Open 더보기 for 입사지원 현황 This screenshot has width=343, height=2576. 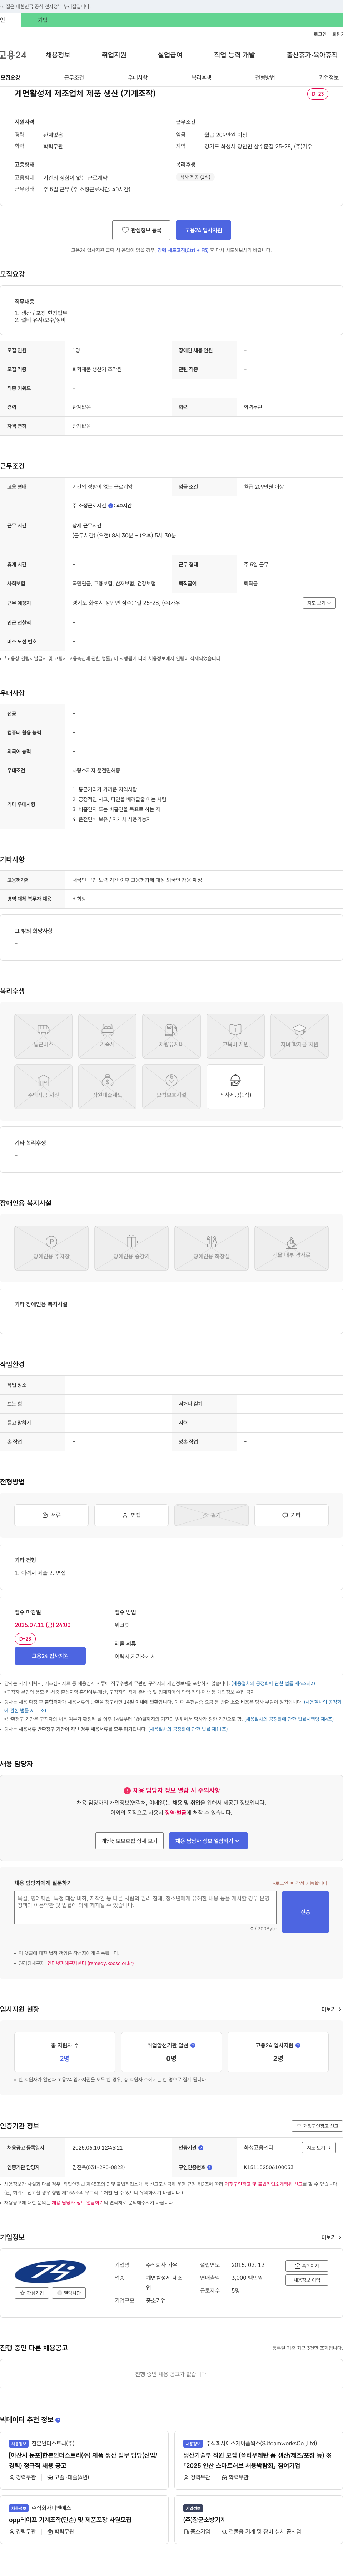[330, 2009]
